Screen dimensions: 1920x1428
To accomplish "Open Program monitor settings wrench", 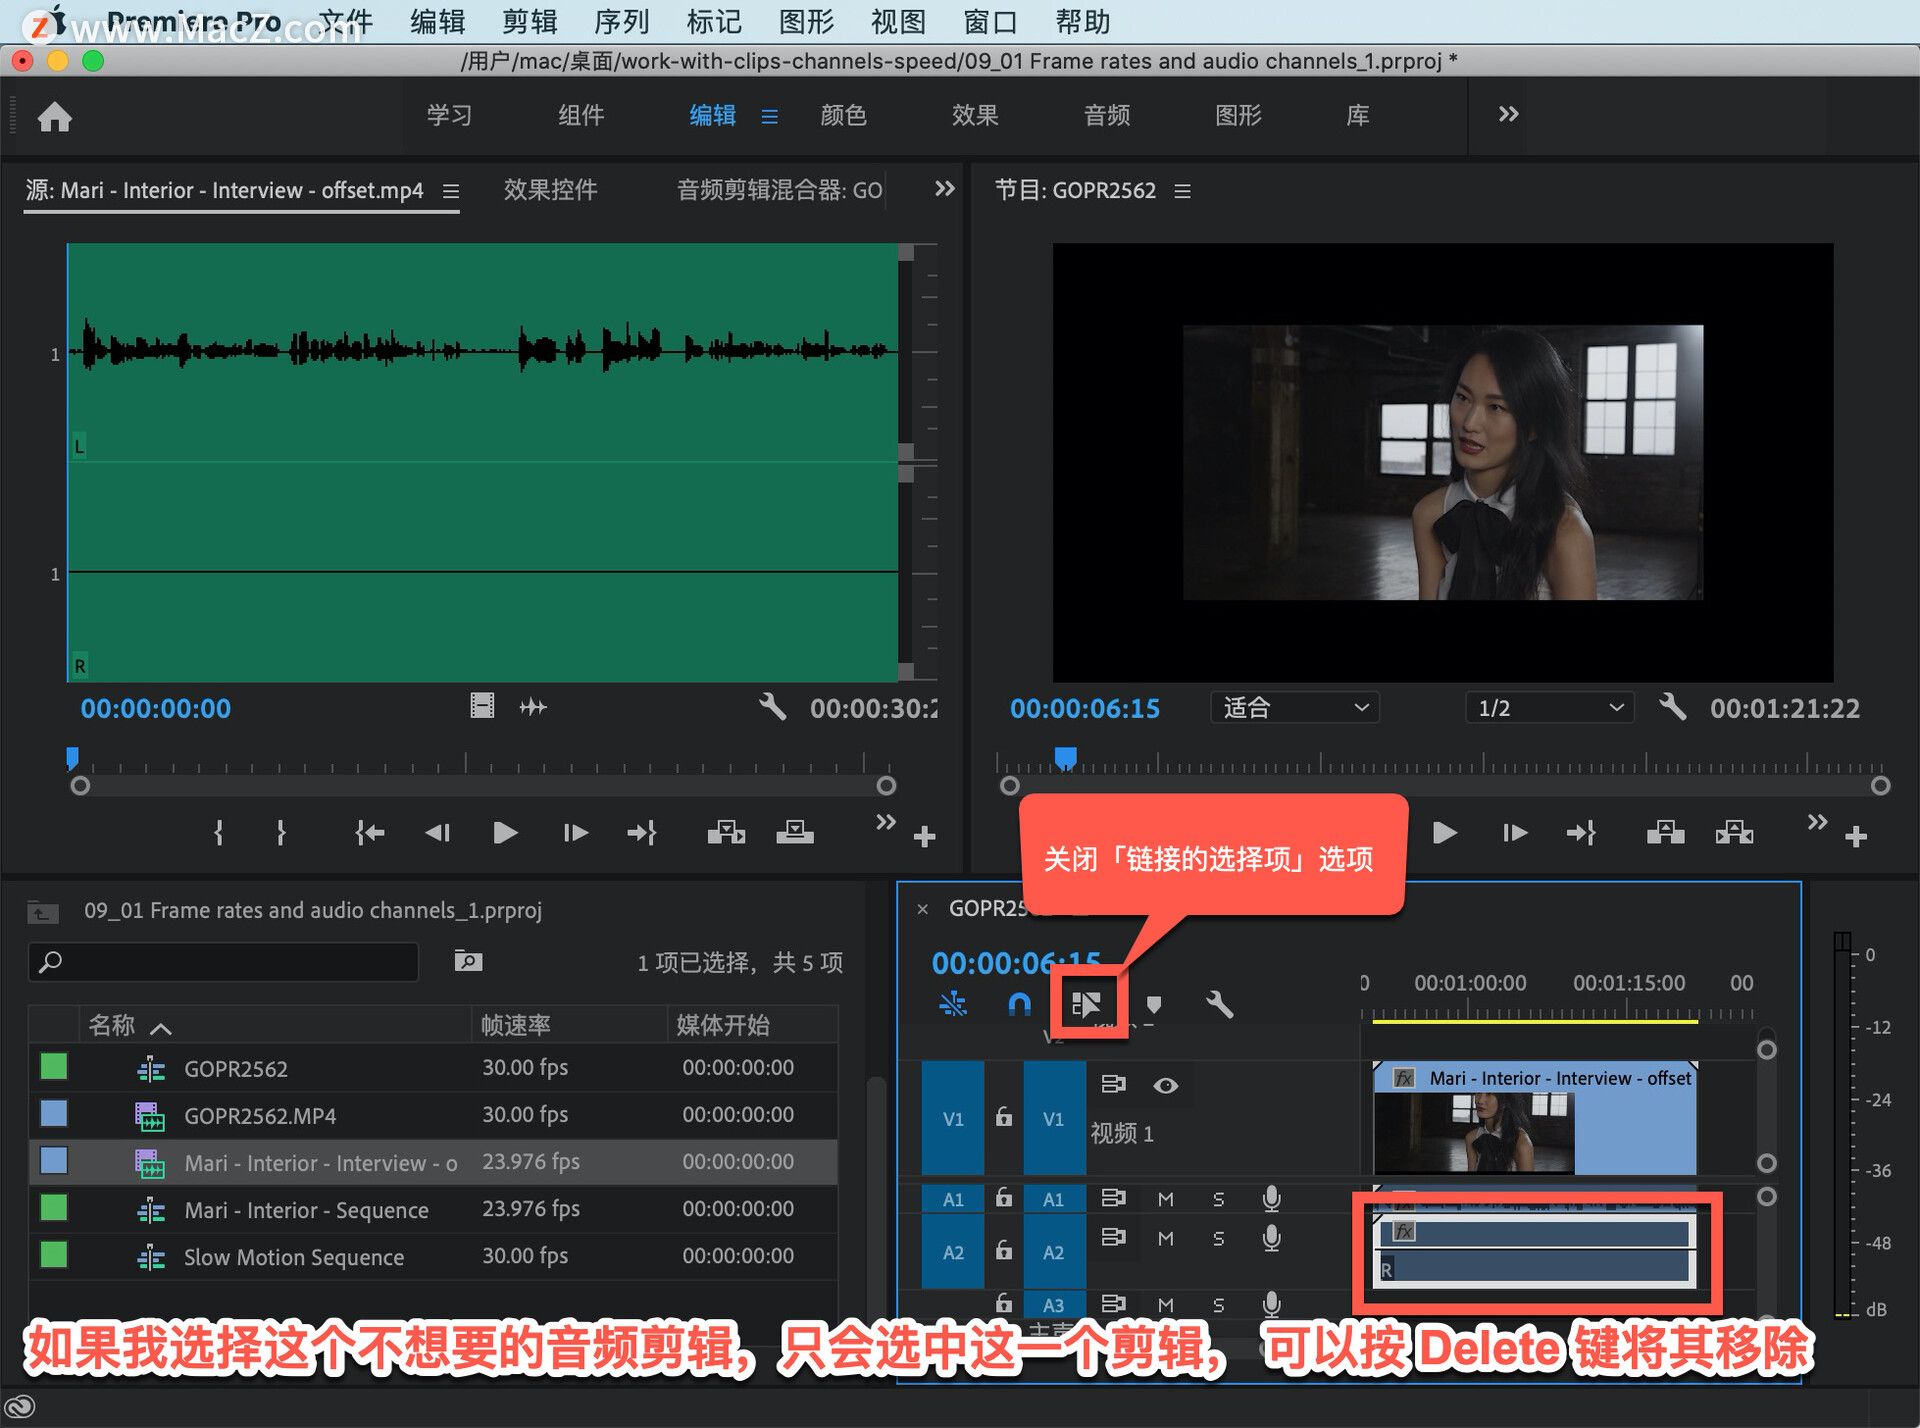I will [1672, 708].
